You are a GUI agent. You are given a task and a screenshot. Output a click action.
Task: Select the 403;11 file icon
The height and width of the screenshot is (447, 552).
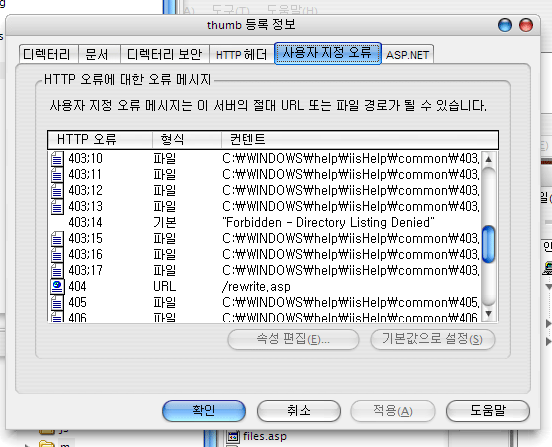tap(57, 175)
